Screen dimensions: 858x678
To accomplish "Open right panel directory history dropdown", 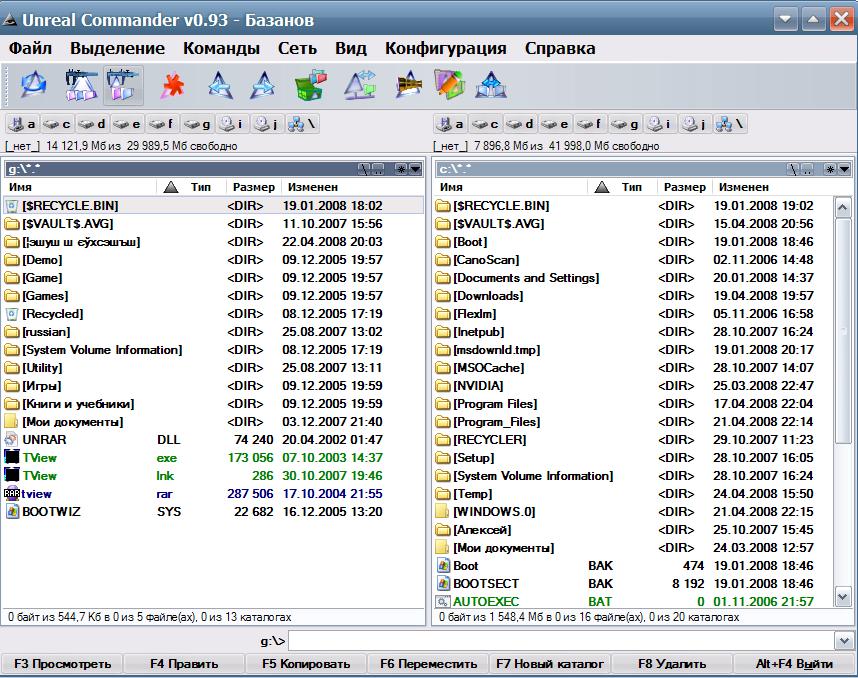I will (x=844, y=169).
